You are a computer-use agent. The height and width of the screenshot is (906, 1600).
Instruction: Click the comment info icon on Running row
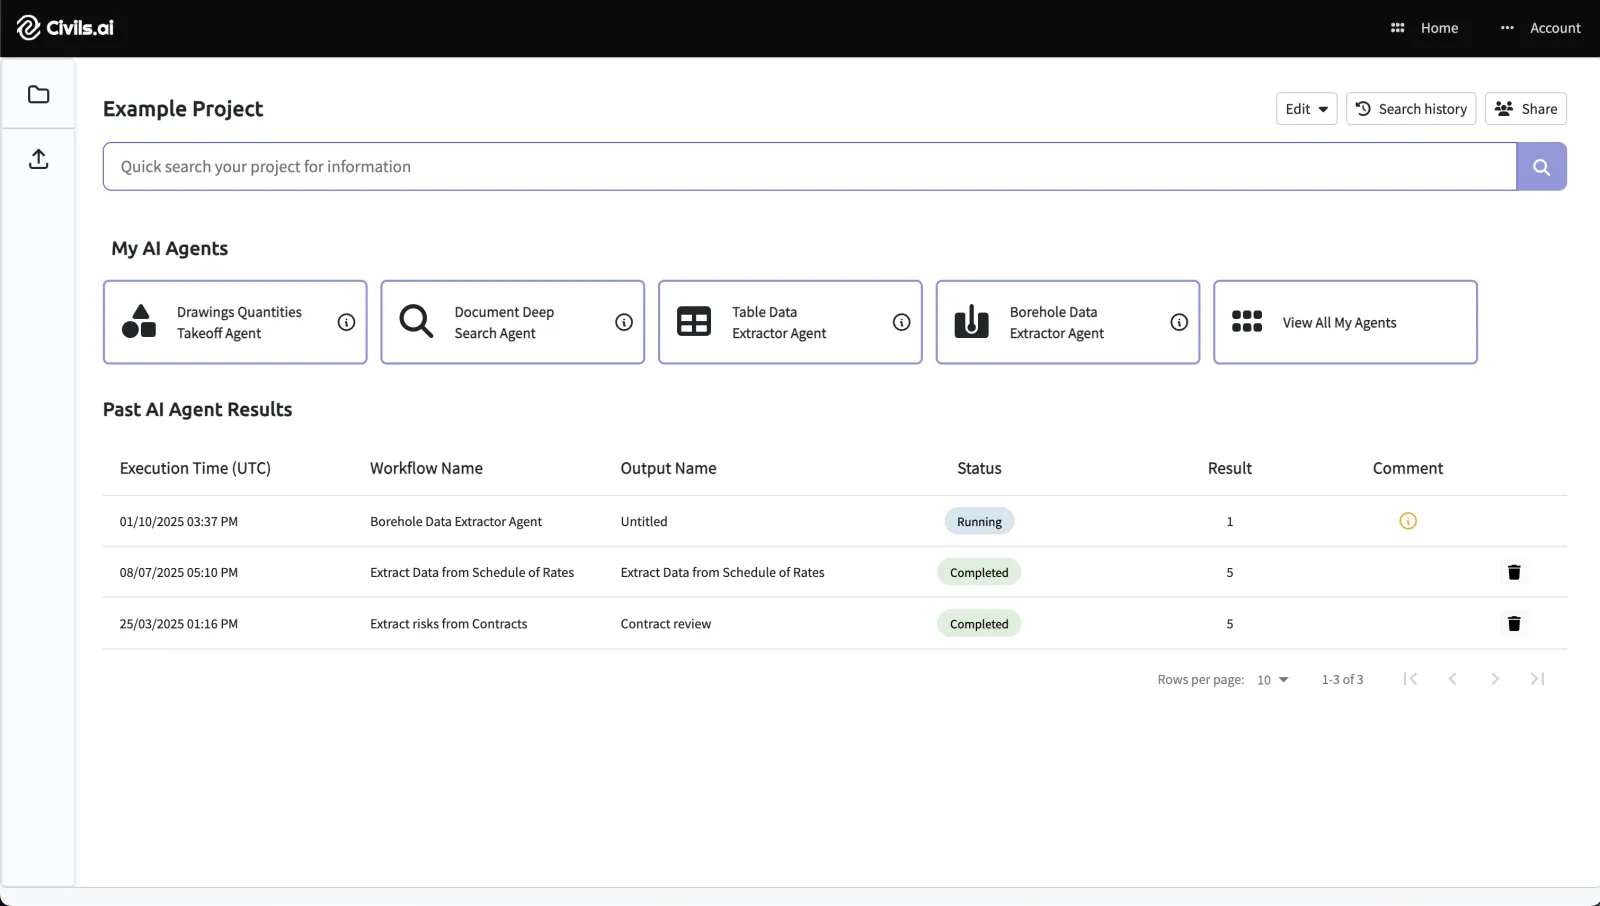(1408, 521)
